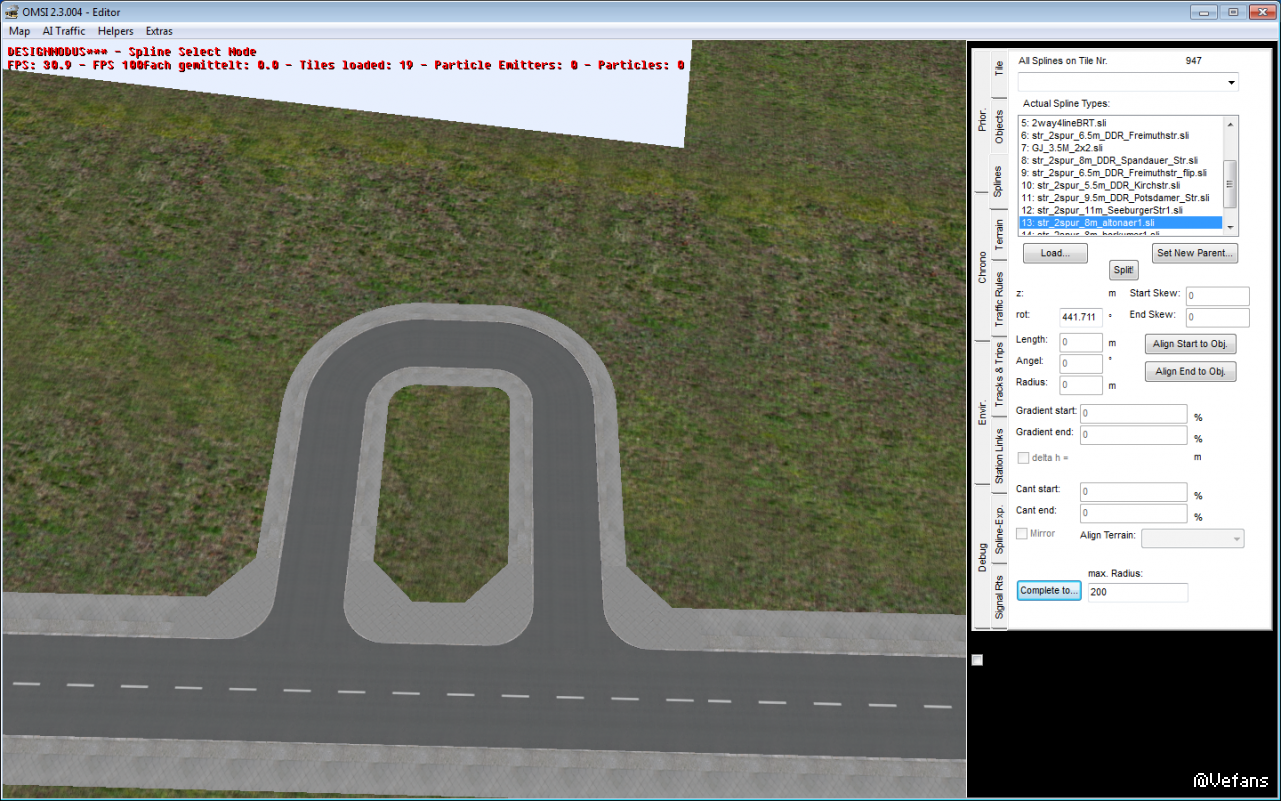
Task: Open the Tracks & Trips tab
Action: click(x=999, y=373)
